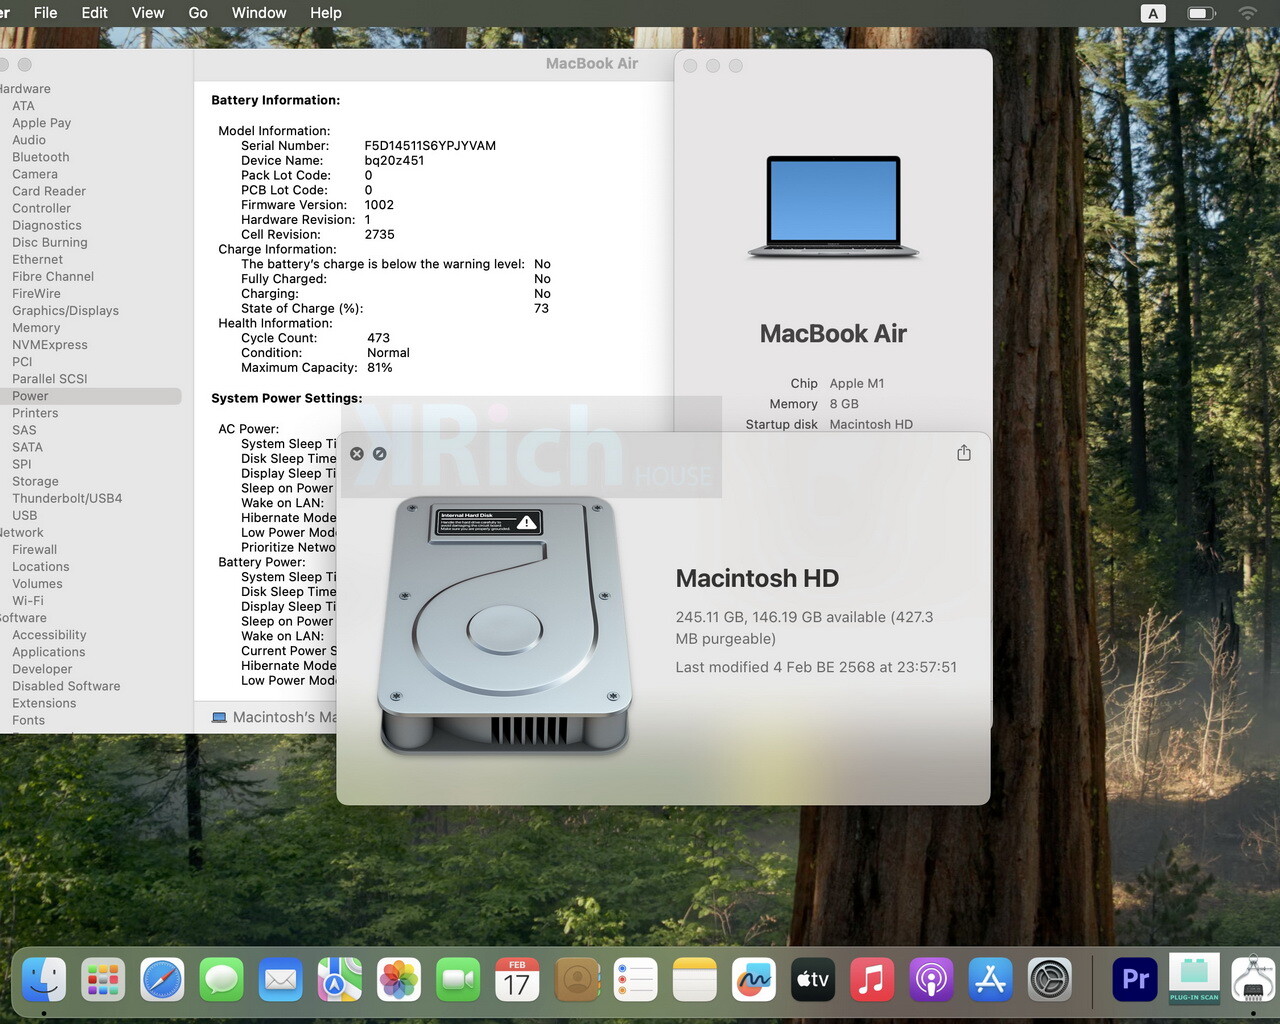Open Maps app in Dock

(x=339, y=980)
